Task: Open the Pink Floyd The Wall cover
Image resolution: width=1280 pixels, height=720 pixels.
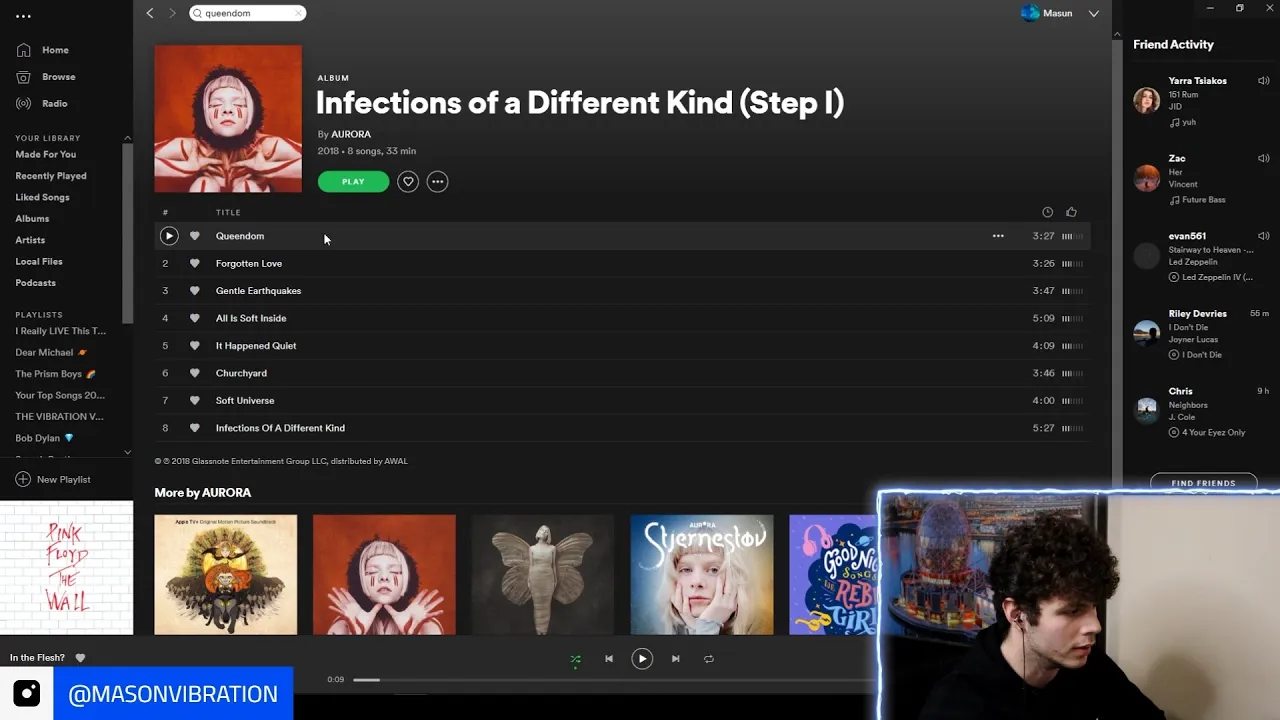Action: tap(66, 568)
